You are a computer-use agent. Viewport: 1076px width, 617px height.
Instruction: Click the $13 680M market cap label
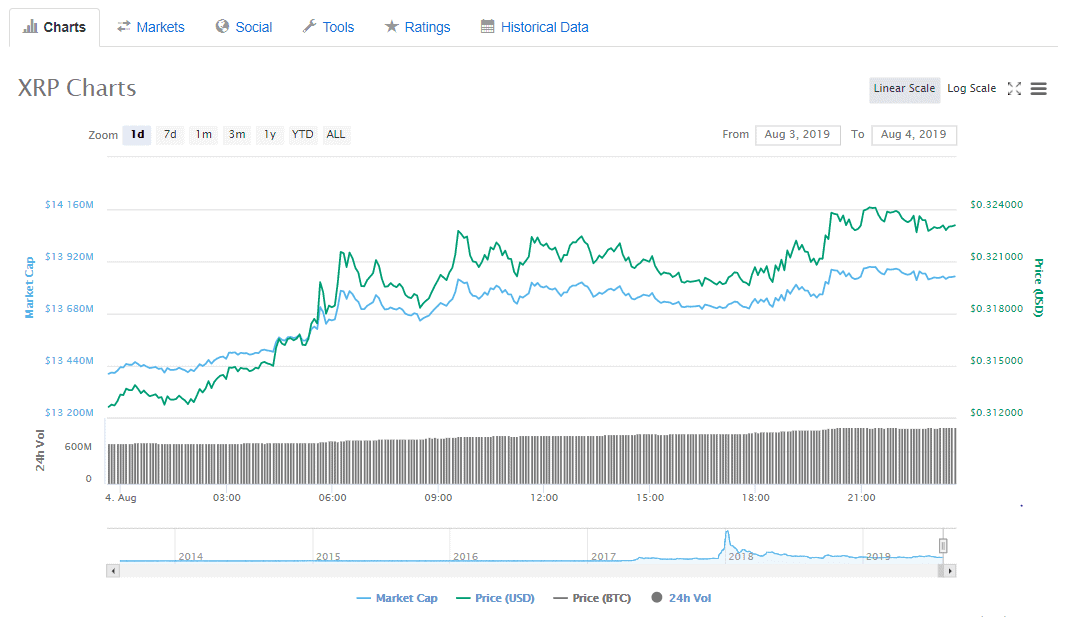(x=69, y=309)
